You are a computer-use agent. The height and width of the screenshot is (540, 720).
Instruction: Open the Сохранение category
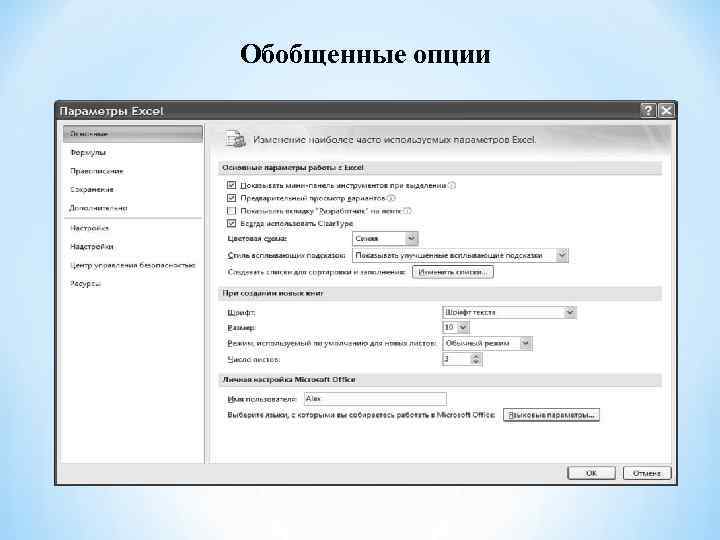pos(92,189)
